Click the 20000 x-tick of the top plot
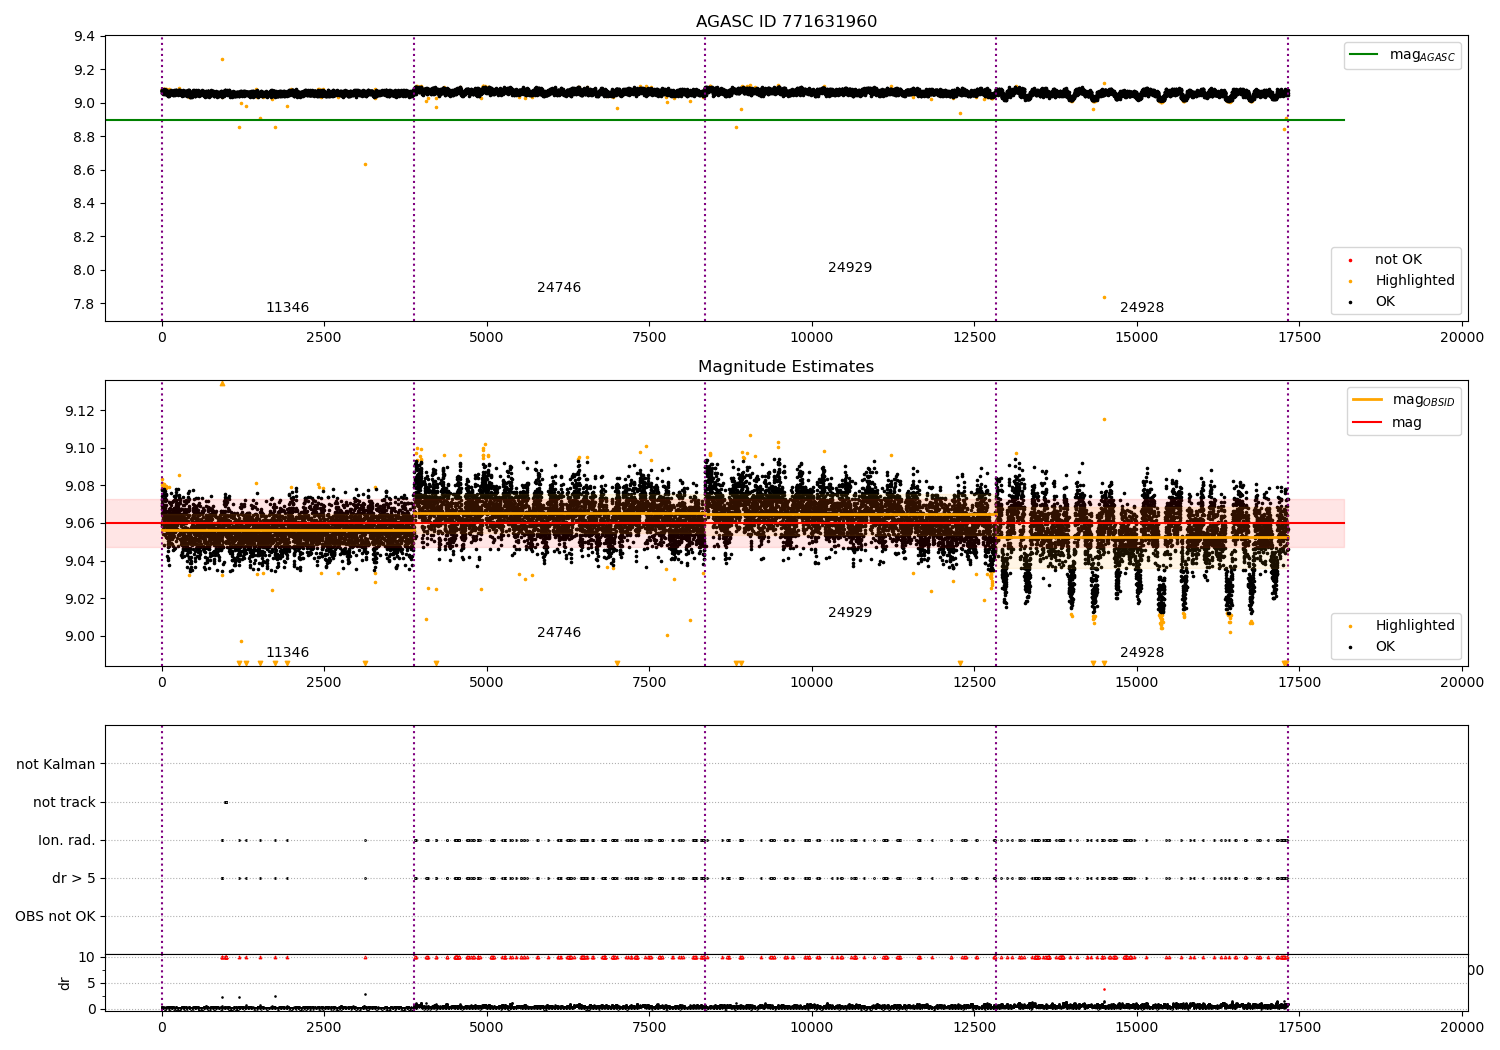The width and height of the screenshot is (1500, 1050). [x=1462, y=338]
